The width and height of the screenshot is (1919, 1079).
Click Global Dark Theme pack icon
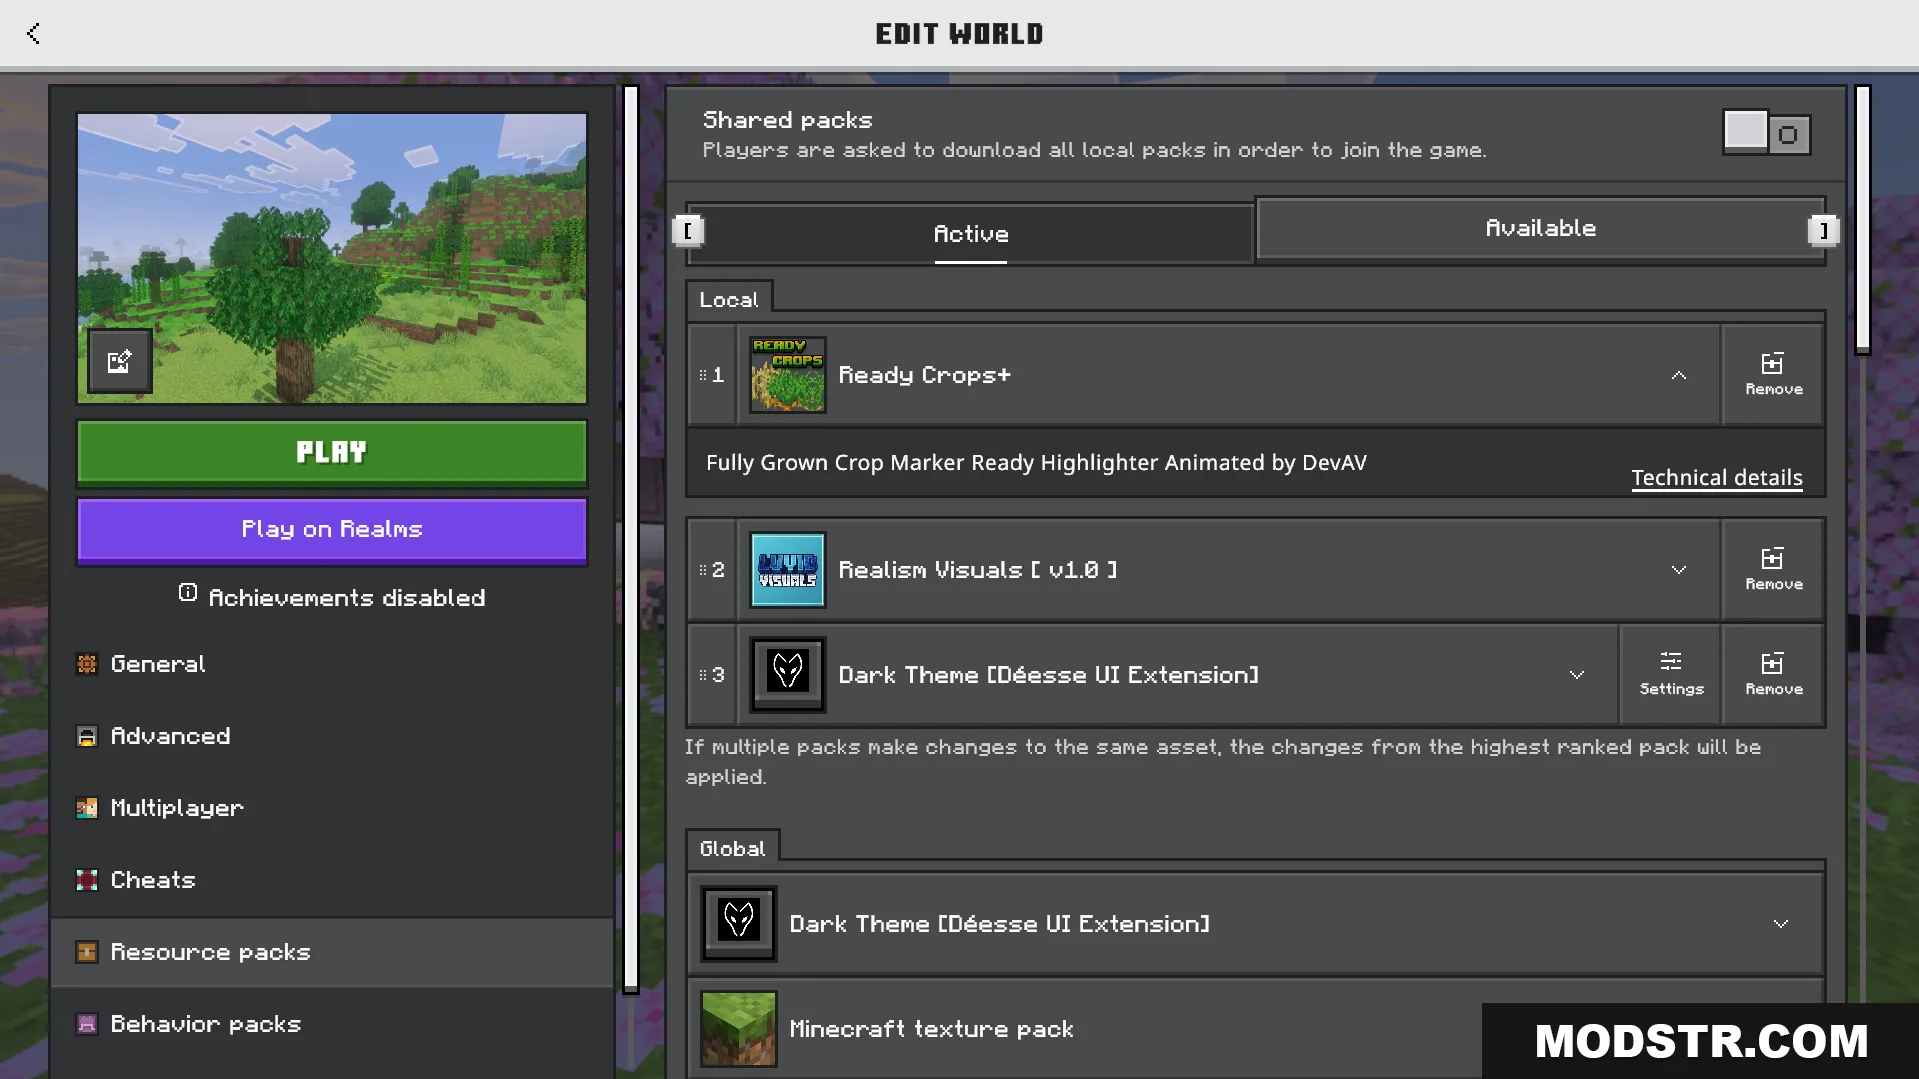[739, 924]
